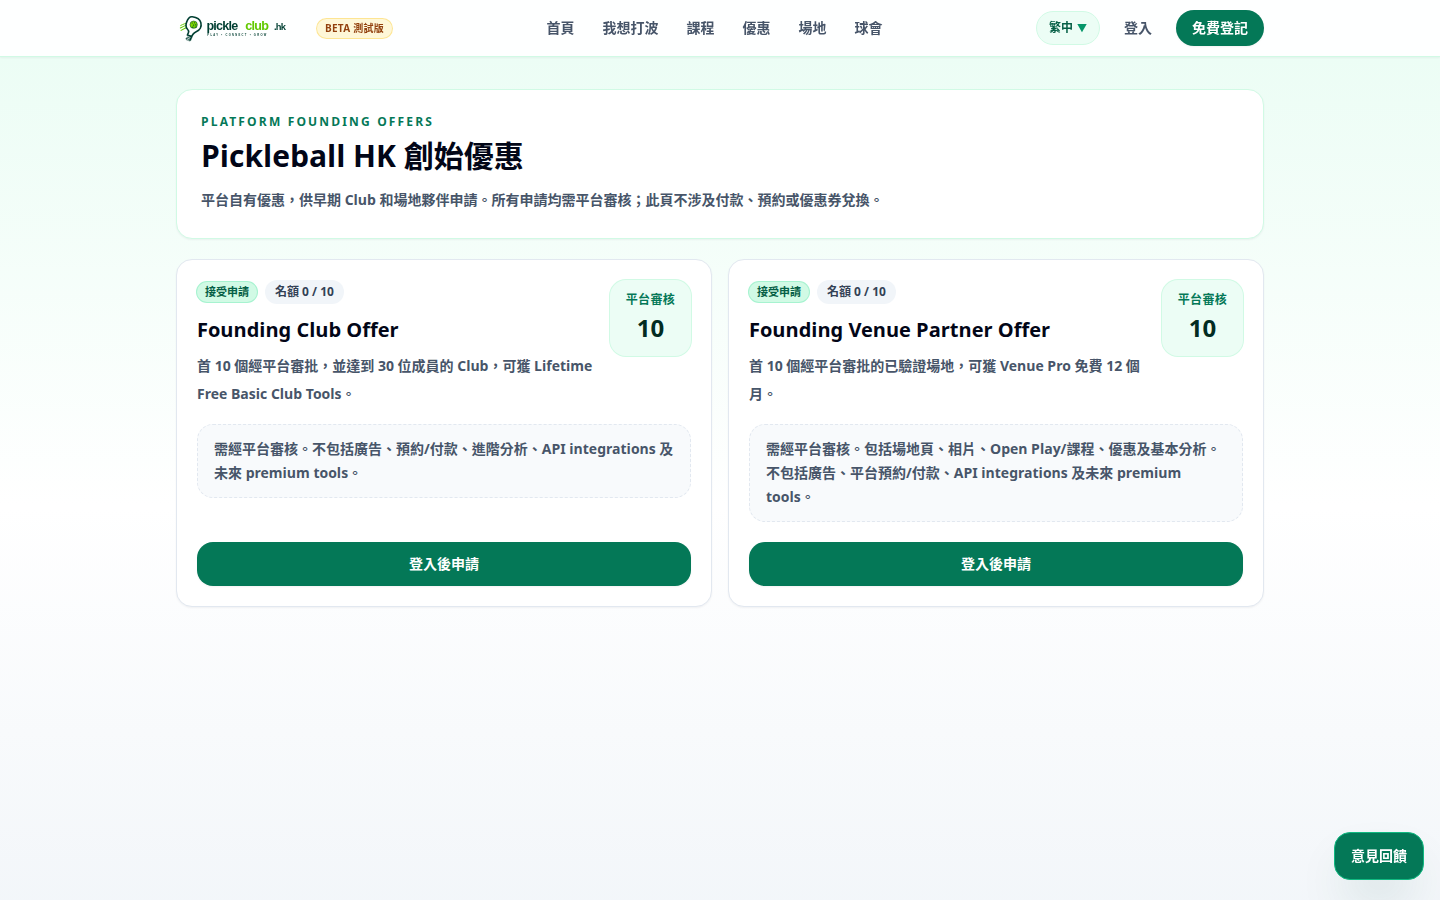Navigate to 場地 page

812,28
